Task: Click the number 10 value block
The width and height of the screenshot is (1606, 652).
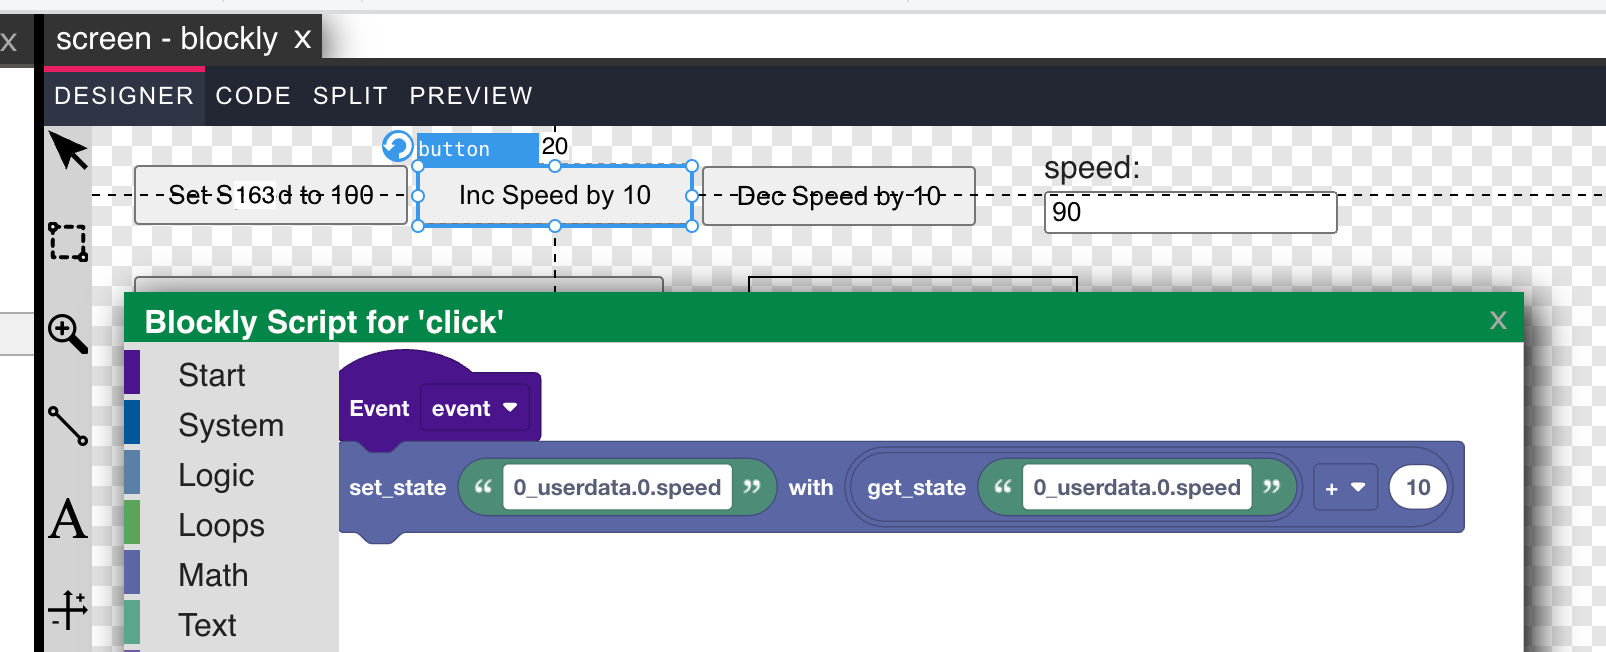Action: [1417, 488]
